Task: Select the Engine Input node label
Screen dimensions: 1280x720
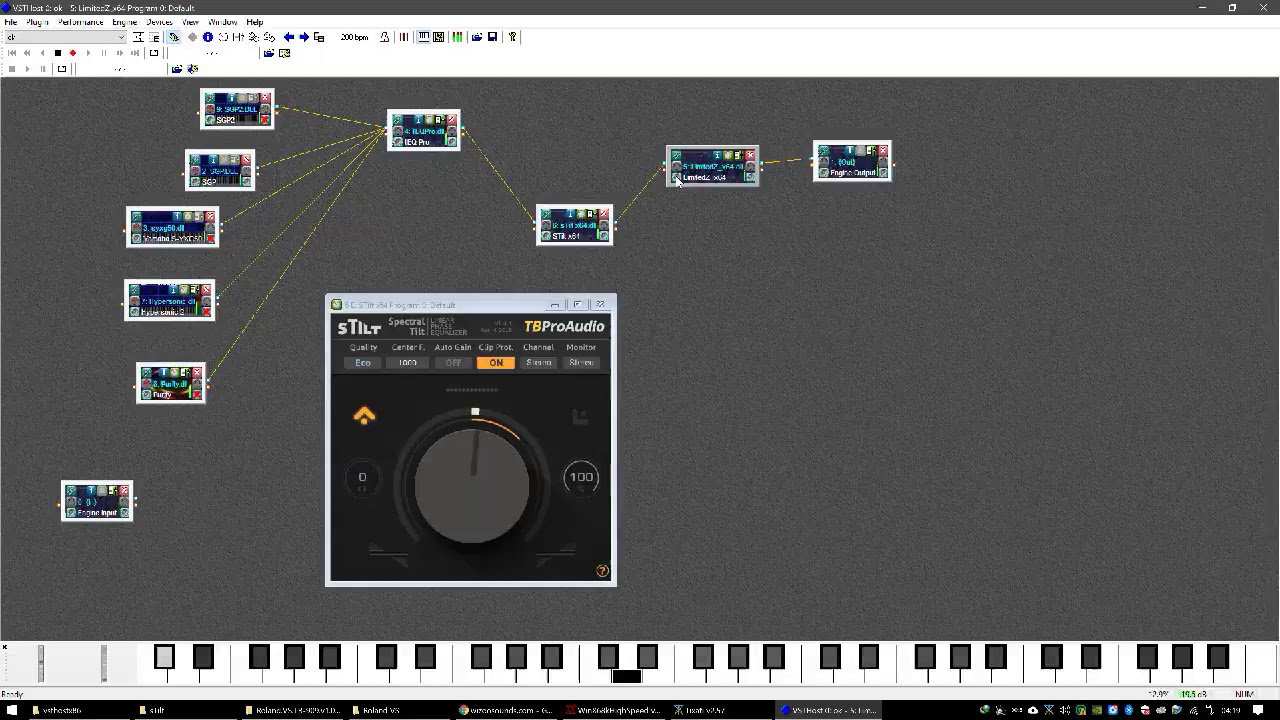Action: pyautogui.click(x=97, y=513)
